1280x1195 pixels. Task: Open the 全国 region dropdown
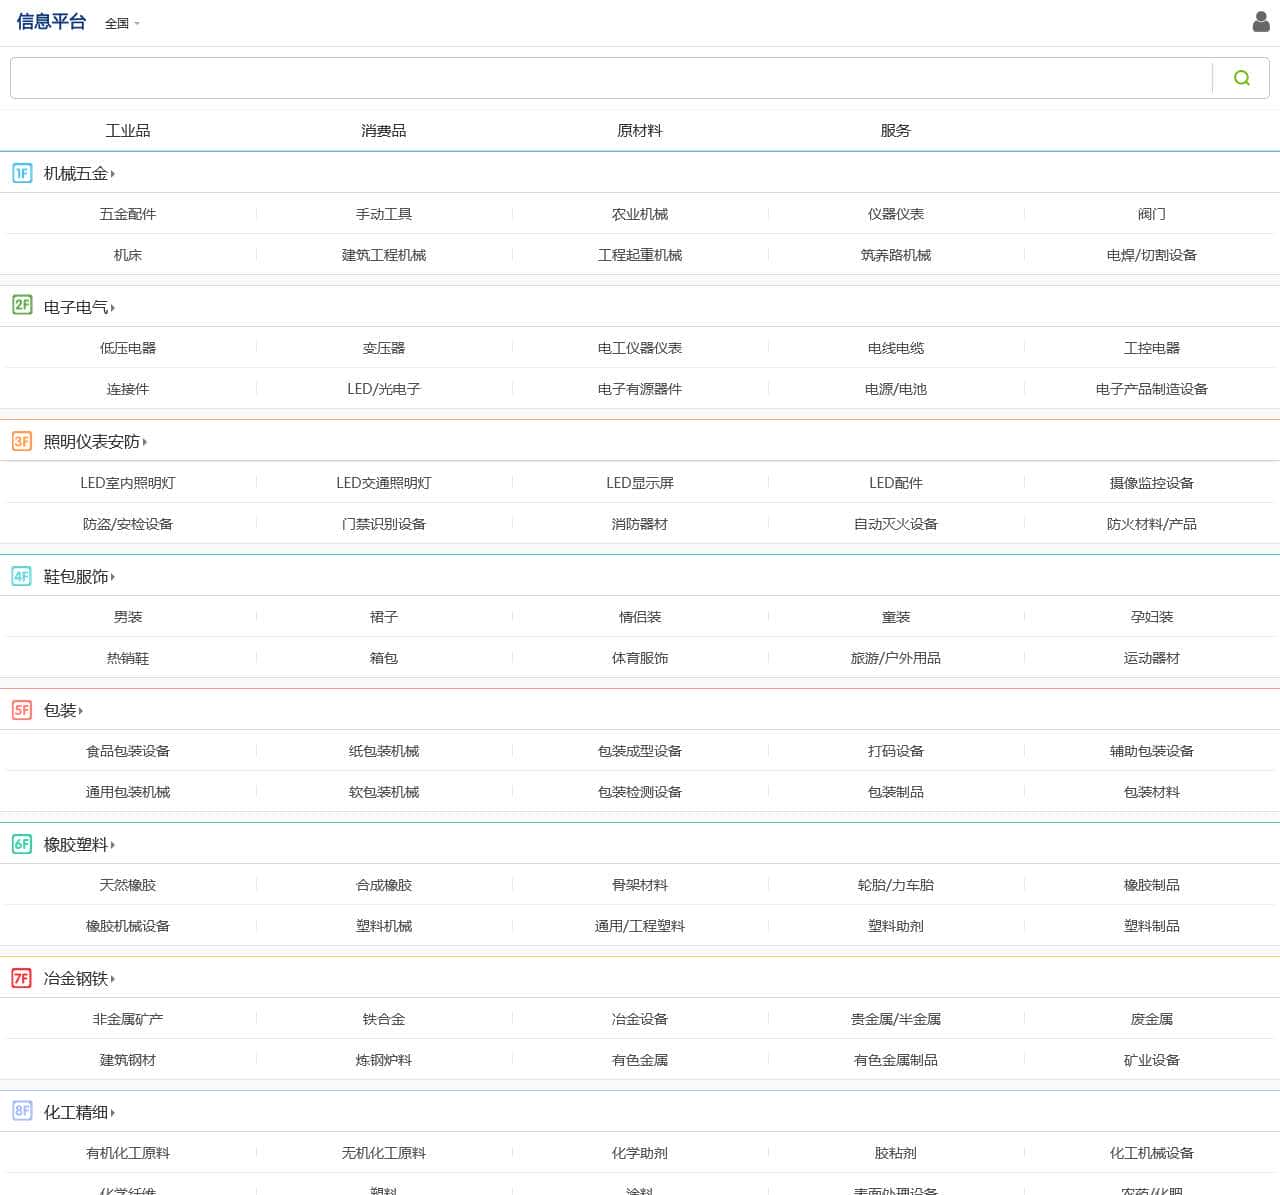point(122,23)
